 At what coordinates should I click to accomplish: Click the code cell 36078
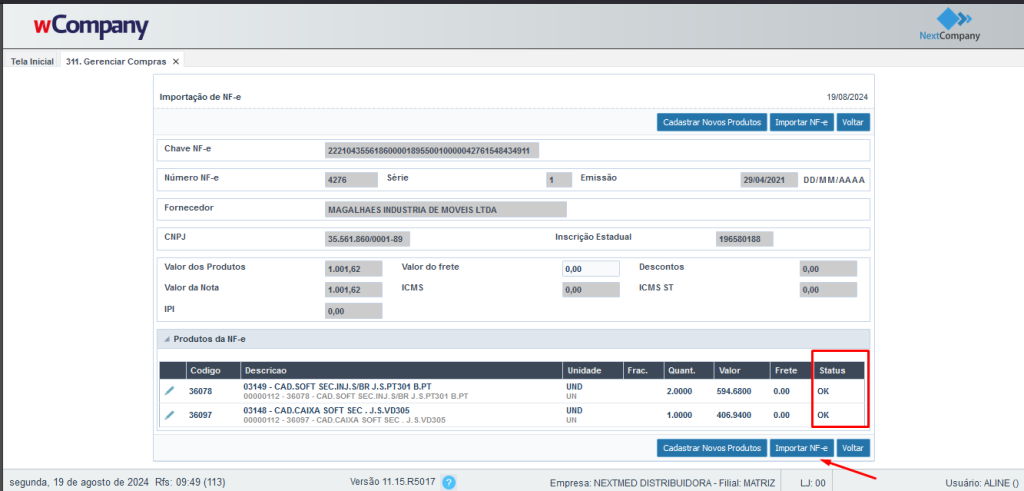[201, 391]
